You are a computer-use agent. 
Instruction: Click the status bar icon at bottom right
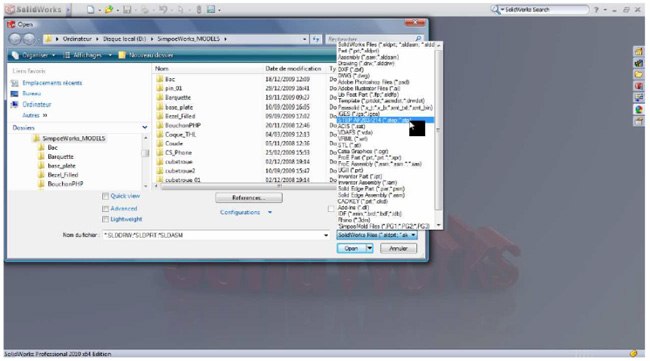click(x=633, y=354)
